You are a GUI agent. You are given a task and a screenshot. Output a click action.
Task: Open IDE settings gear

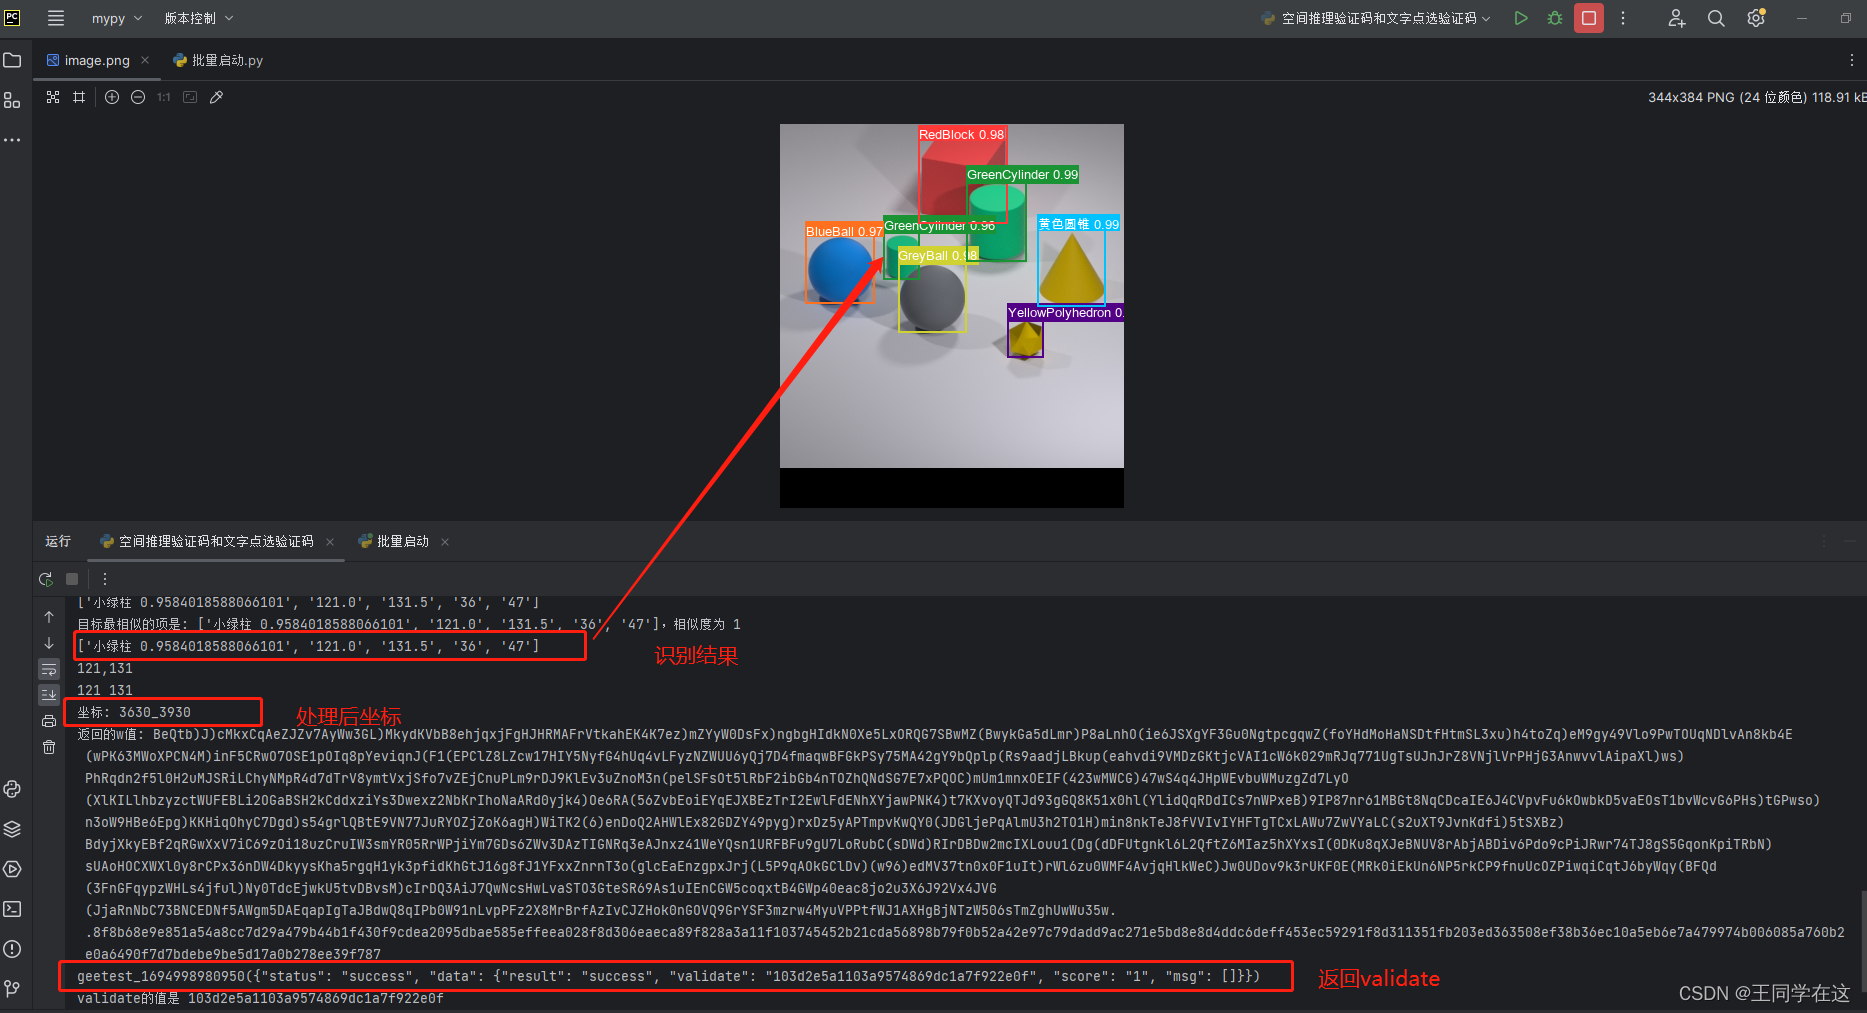click(x=1756, y=18)
